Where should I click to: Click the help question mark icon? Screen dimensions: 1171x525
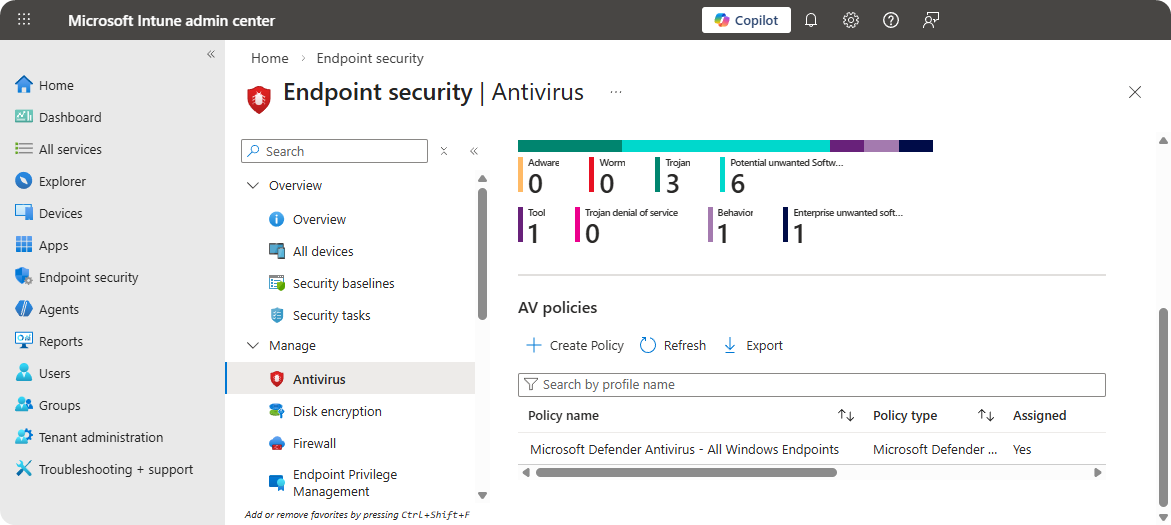tap(891, 20)
